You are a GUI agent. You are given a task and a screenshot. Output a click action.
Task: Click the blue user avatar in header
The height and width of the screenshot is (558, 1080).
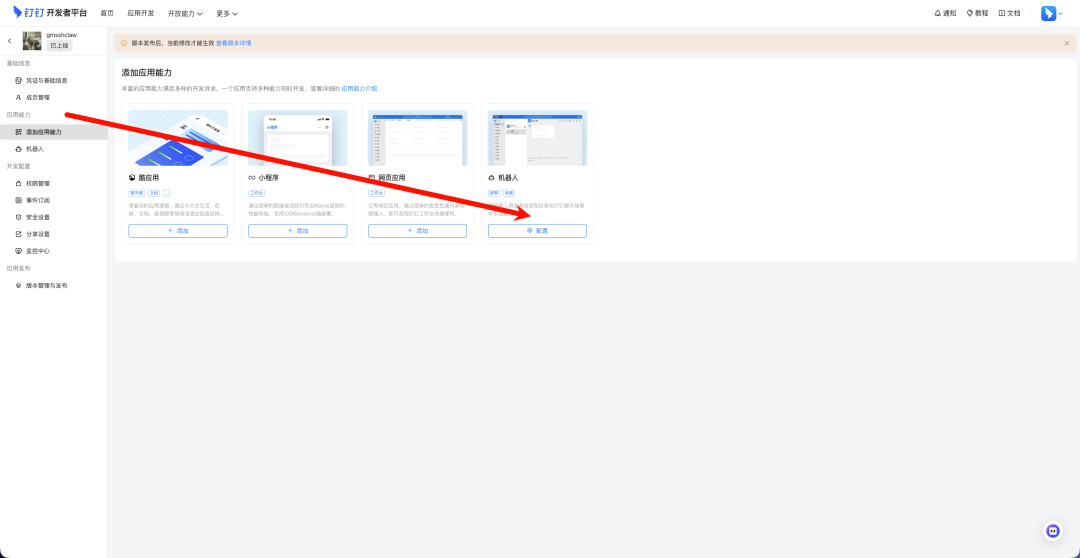point(1048,13)
